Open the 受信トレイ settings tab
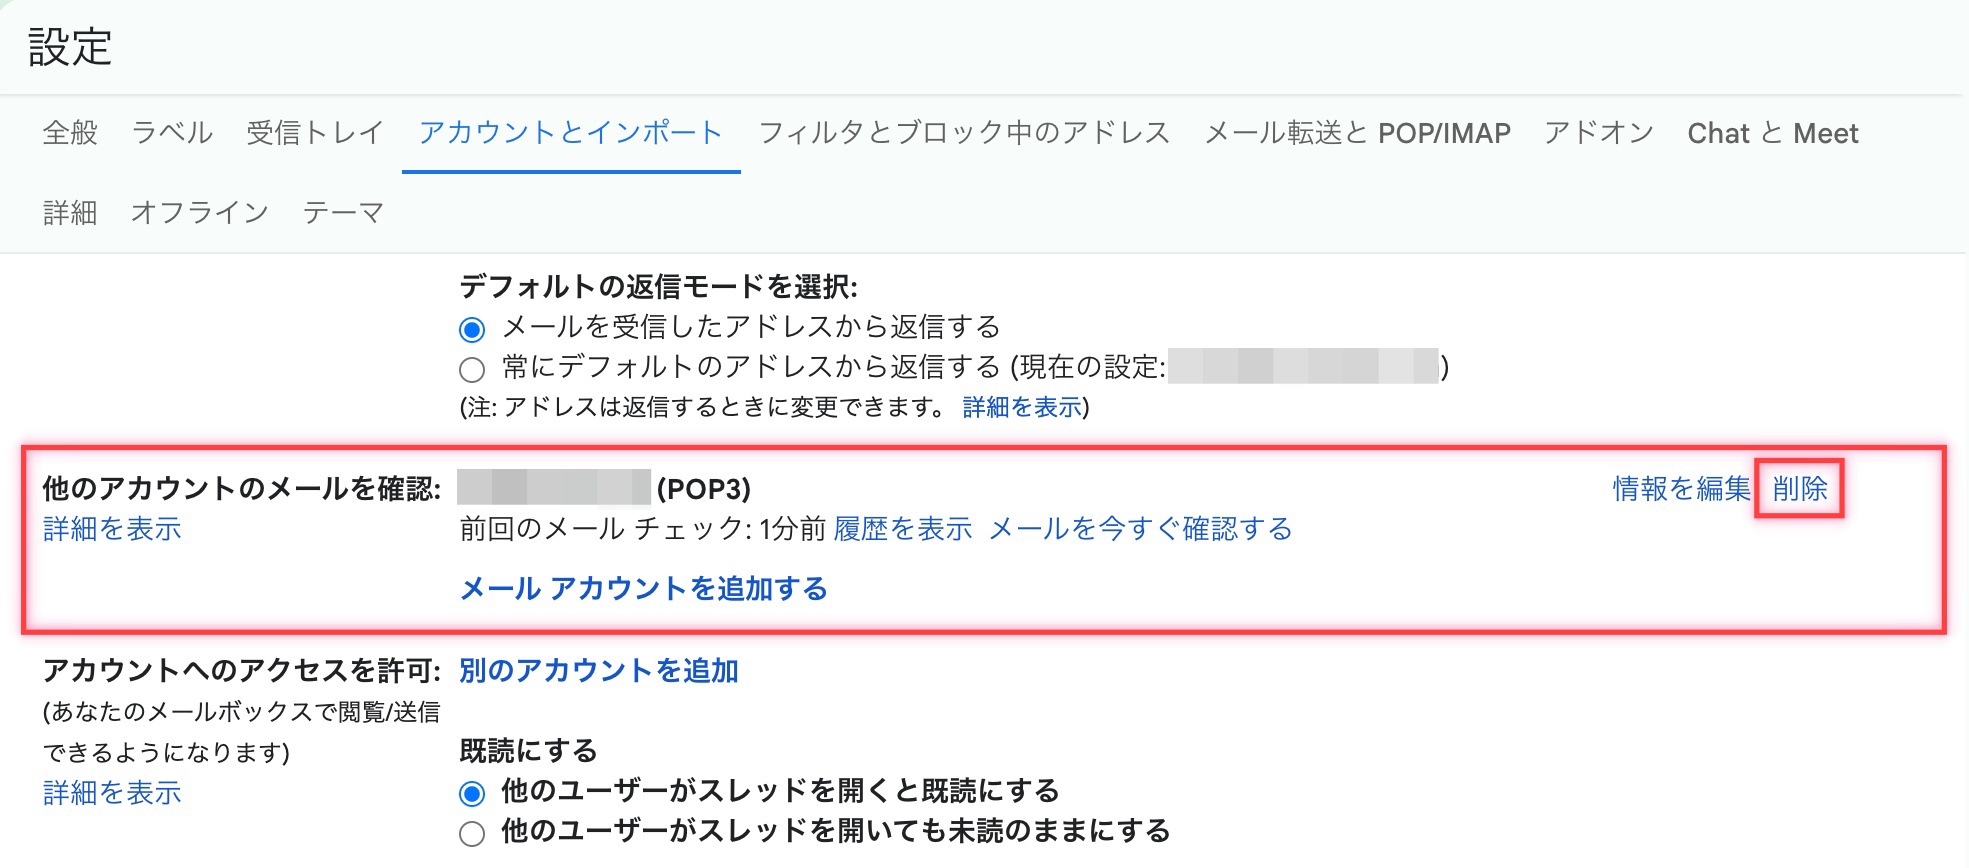The height and width of the screenshot is (868, 1969). tap(315, 133)
